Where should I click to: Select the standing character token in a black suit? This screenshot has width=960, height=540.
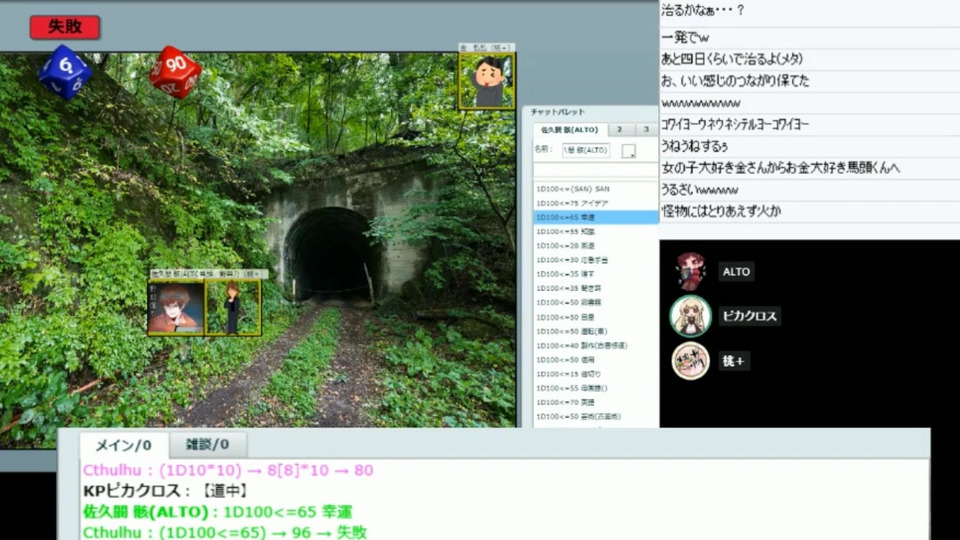pyautogui.click(x=233, y=308)
